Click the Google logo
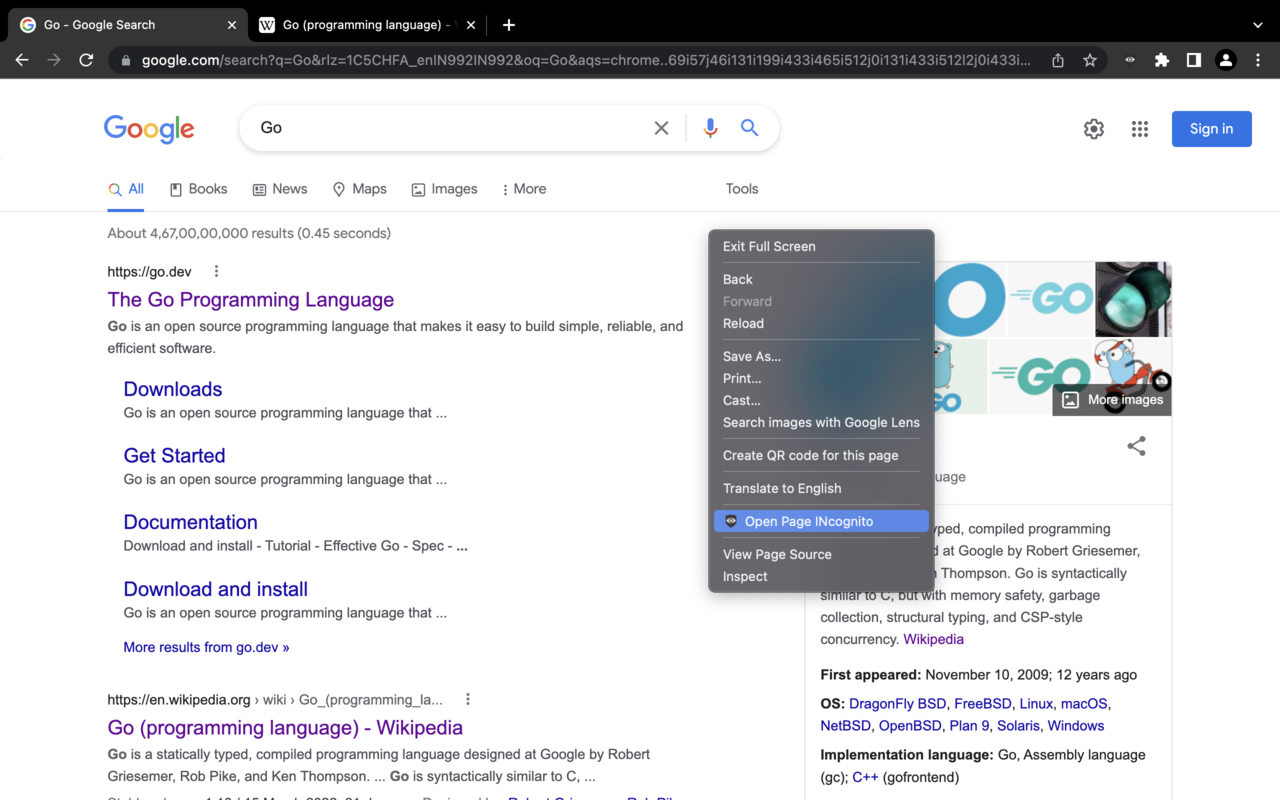Viewport: 1280px width, 800px height. pyautogui.click(x=149, y=129)
